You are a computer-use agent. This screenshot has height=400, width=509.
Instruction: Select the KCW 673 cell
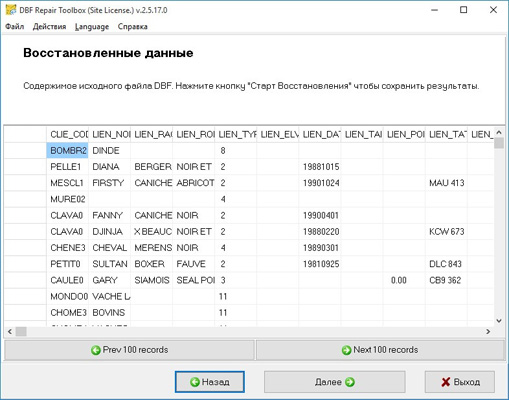[x=446, y=232]
